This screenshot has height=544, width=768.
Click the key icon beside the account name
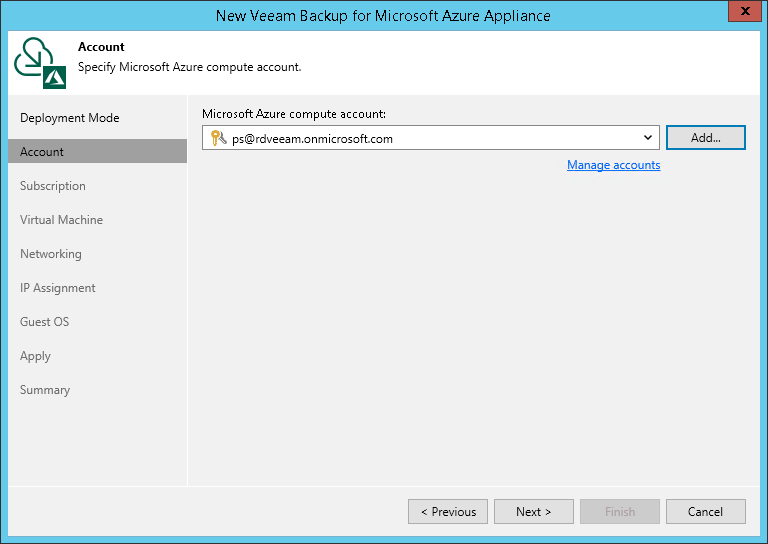(x=218, y=138)
